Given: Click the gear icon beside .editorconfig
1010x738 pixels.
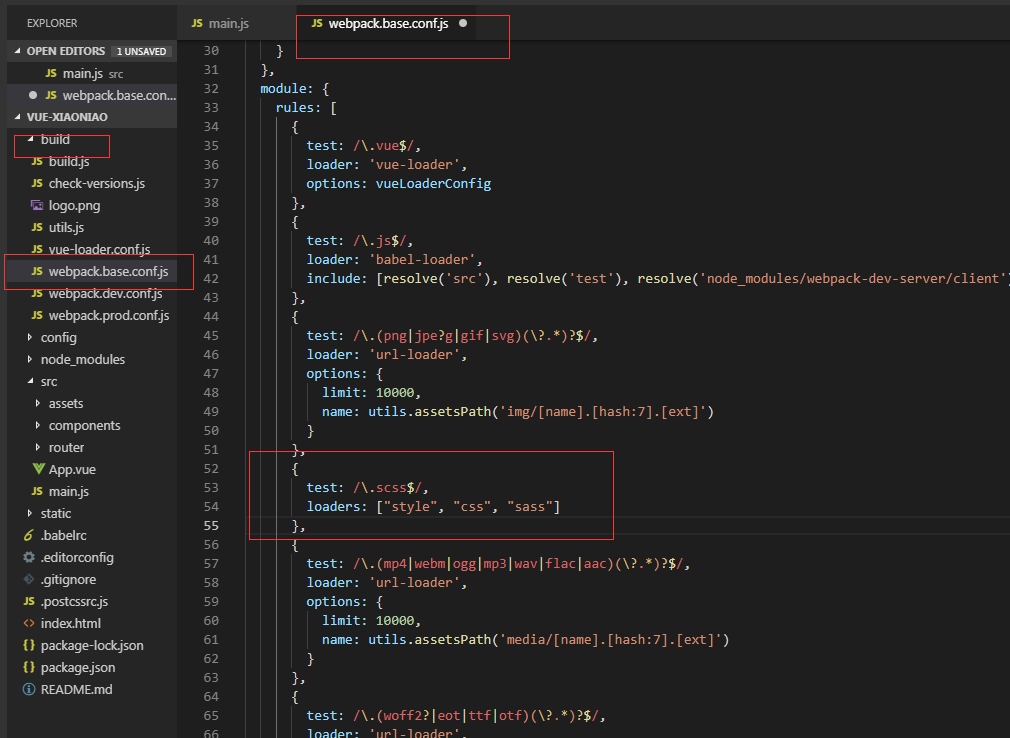Looking at the screenshot, I should click(x=29, y=557).
